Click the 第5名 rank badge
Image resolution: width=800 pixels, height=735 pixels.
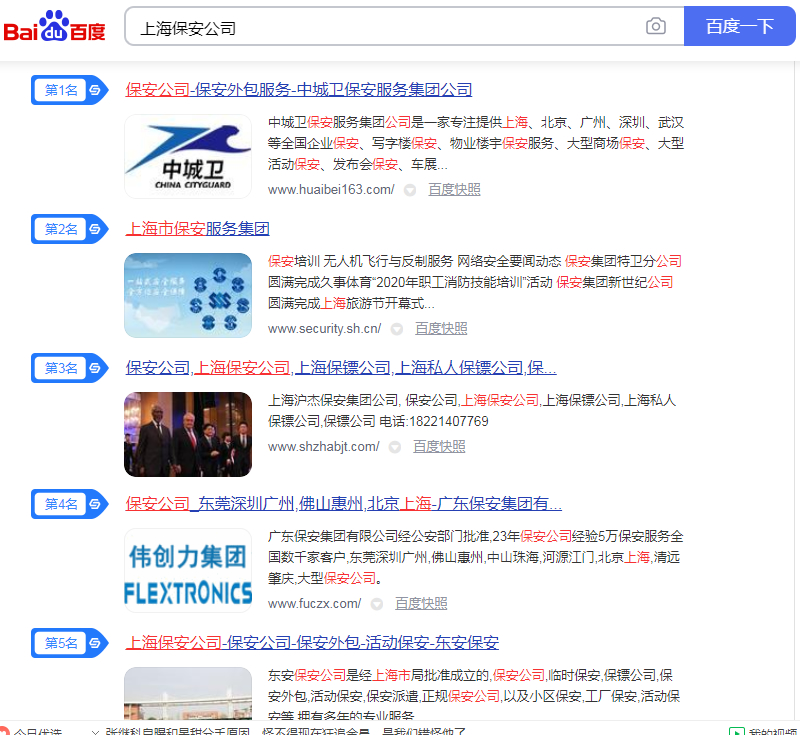tap(69, 643)
